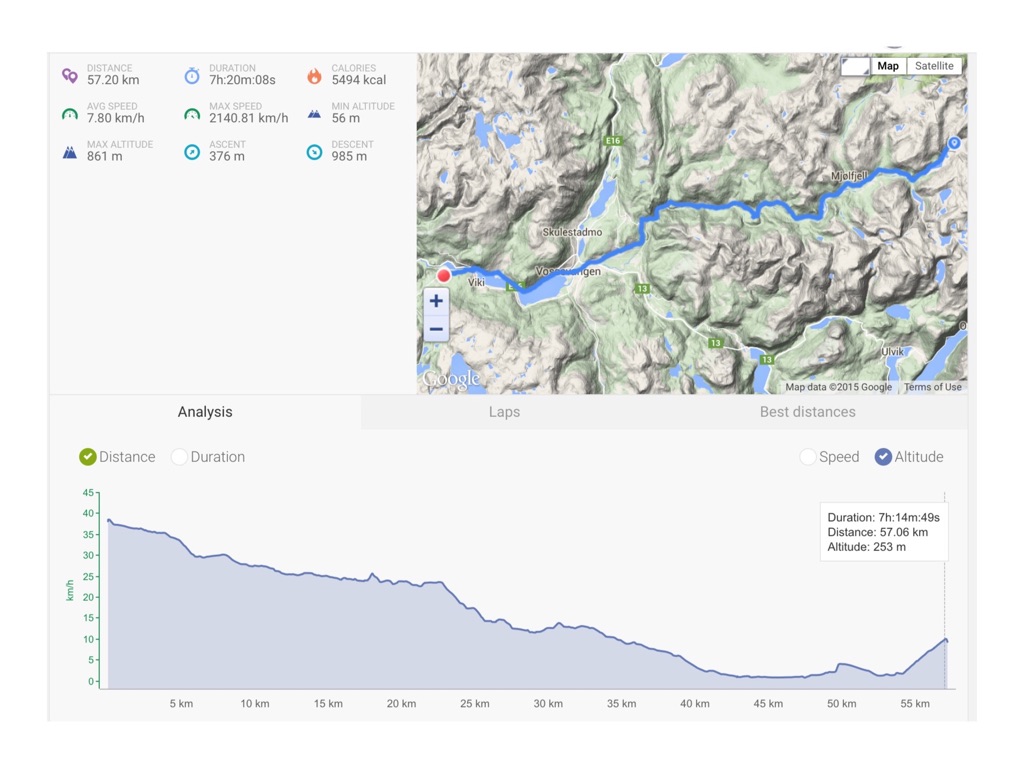This screenshot has width=1024, height=768.
Task: Click the Calories flame icon
Action: tap(314, 75)
